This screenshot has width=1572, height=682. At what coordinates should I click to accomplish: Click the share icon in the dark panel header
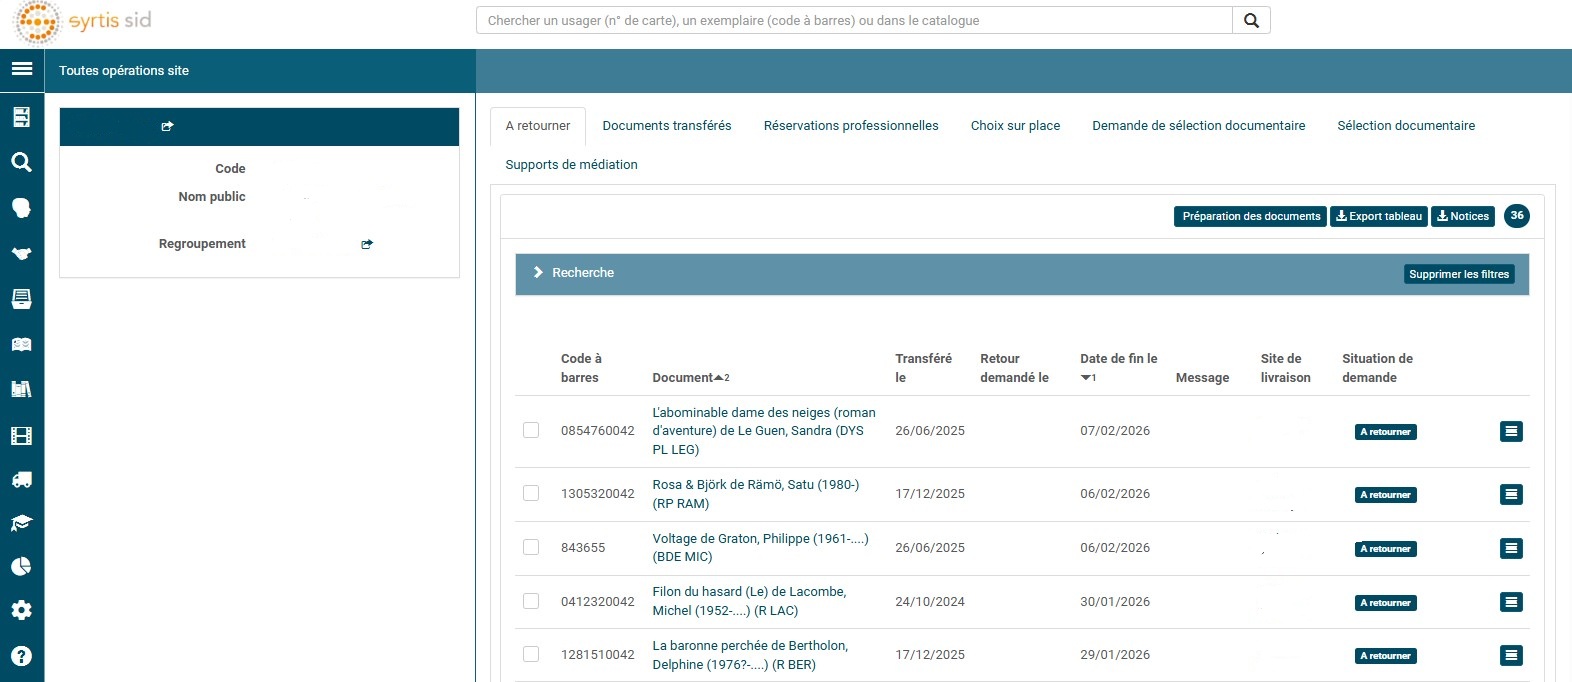click(167, 126)
